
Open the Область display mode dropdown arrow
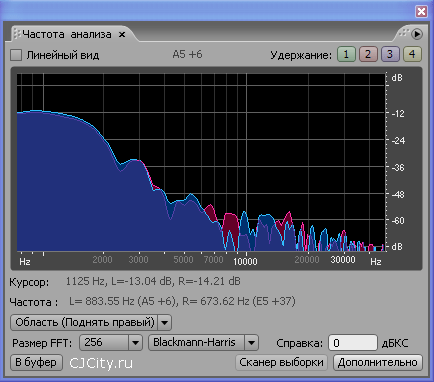[x=164, y=322]
